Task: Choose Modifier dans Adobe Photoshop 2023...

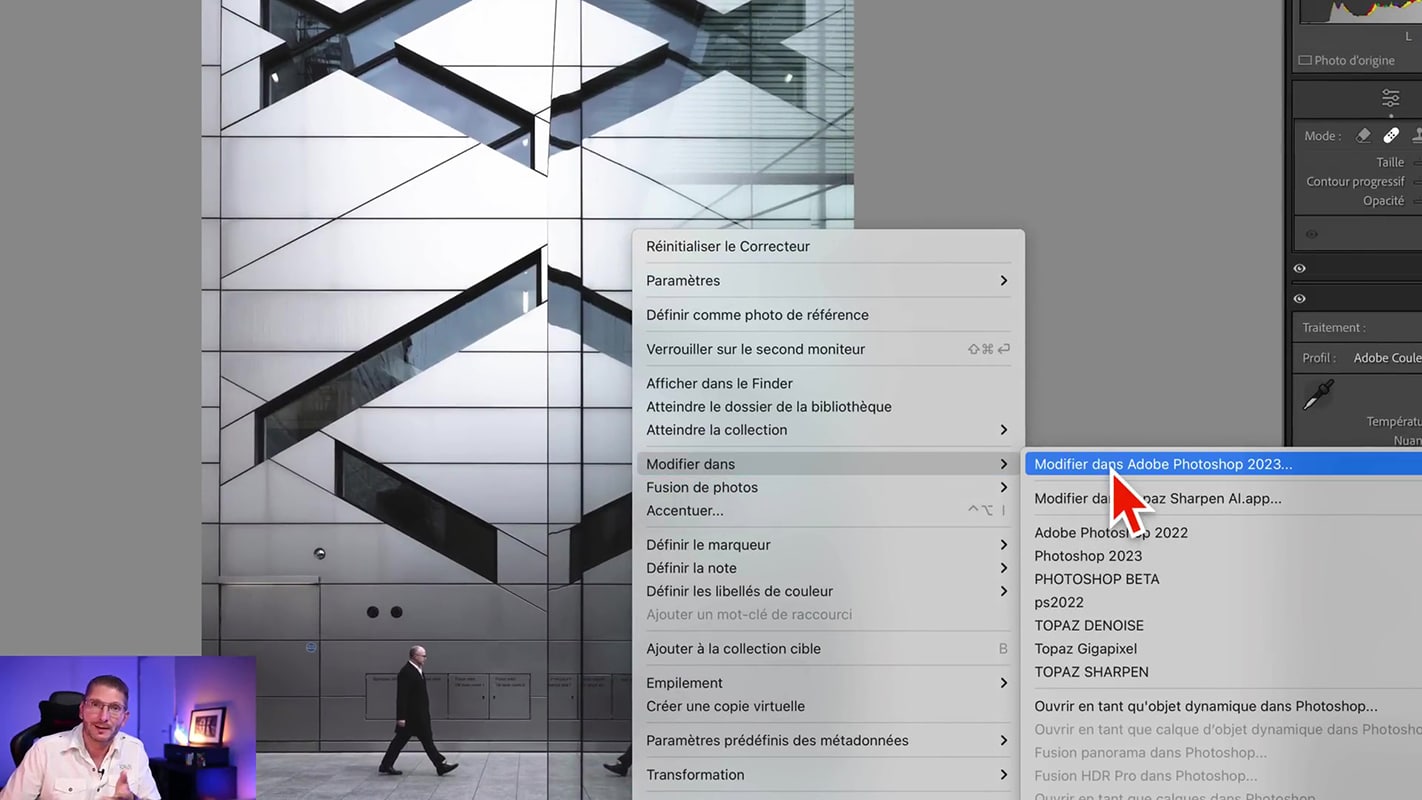Action: pos(1223,464)
